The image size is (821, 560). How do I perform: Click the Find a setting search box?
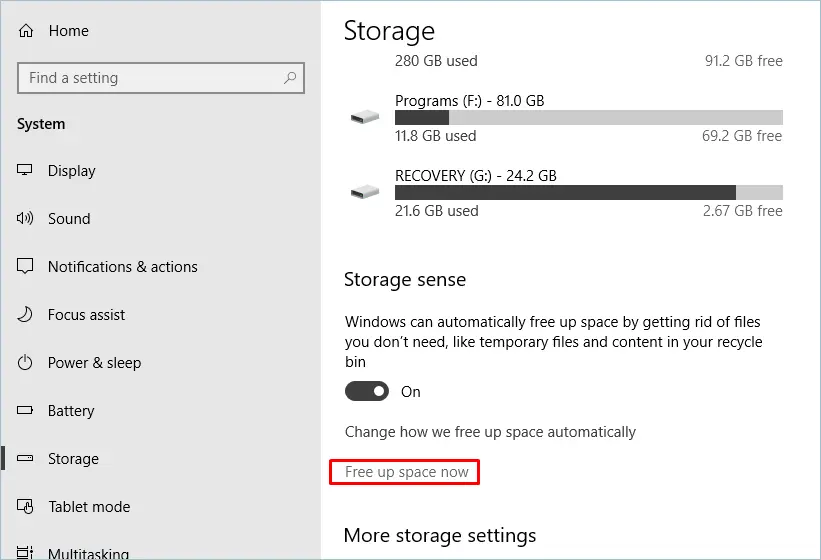[x=150, y=78]
